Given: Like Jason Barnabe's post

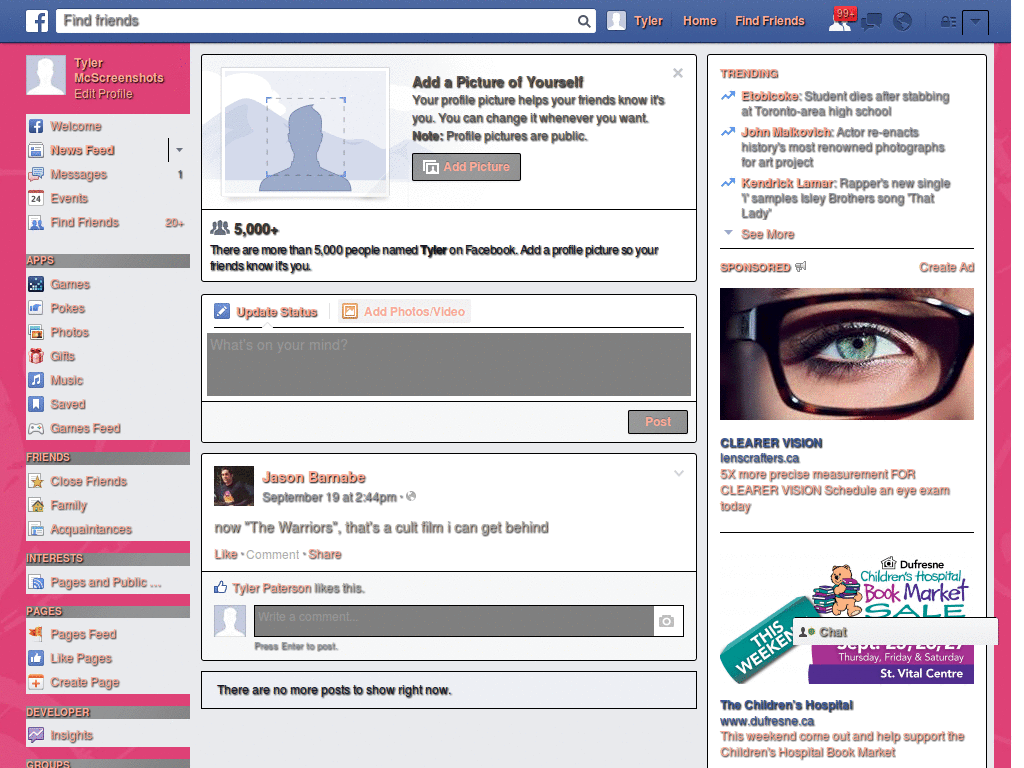Looking at the screenshot, I should point(225,554).
